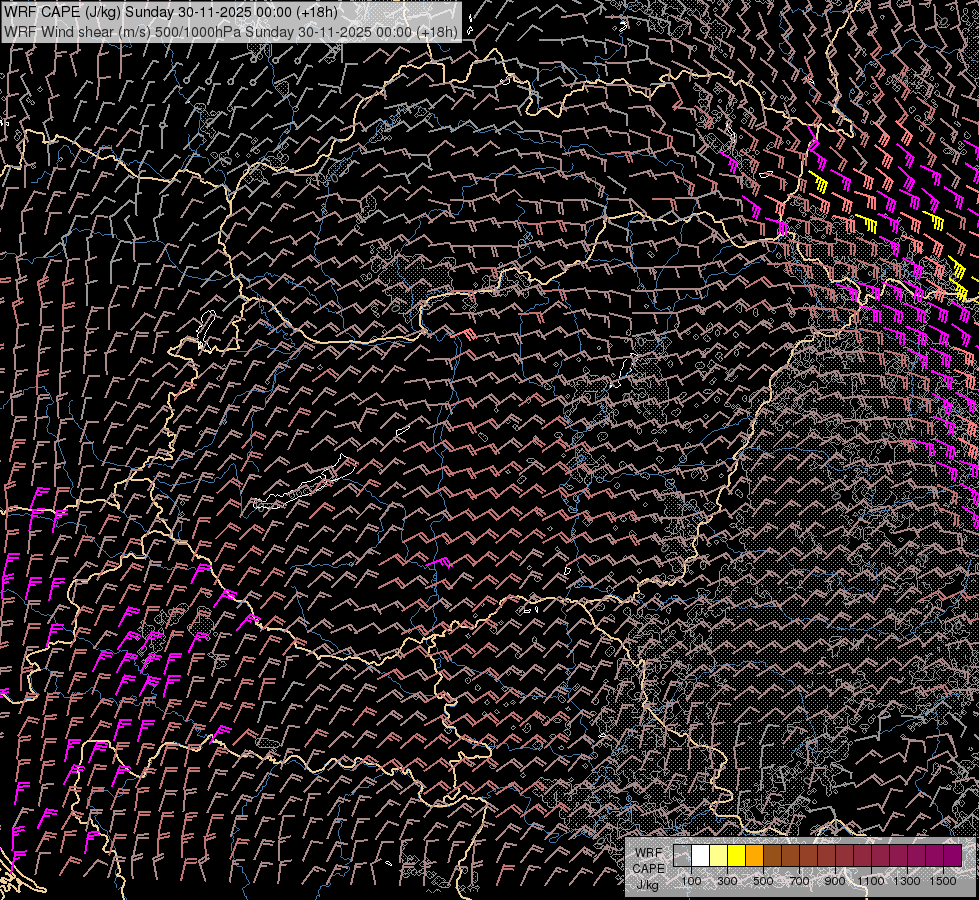979x900 pixels.
Task: Click the 1300 legend value label
Action: [907, 881]
